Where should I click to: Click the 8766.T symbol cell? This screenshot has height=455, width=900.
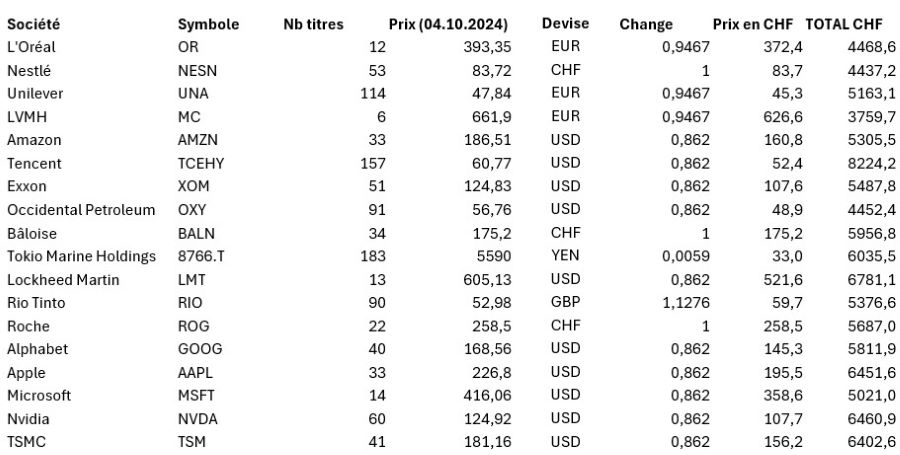(x=200, y=256)
